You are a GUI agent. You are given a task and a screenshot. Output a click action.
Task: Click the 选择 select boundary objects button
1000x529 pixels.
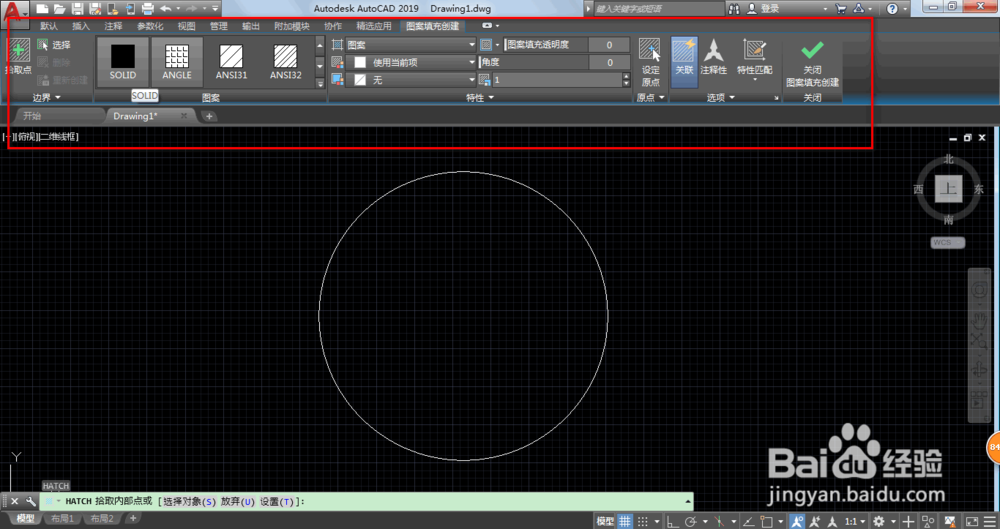54,45
